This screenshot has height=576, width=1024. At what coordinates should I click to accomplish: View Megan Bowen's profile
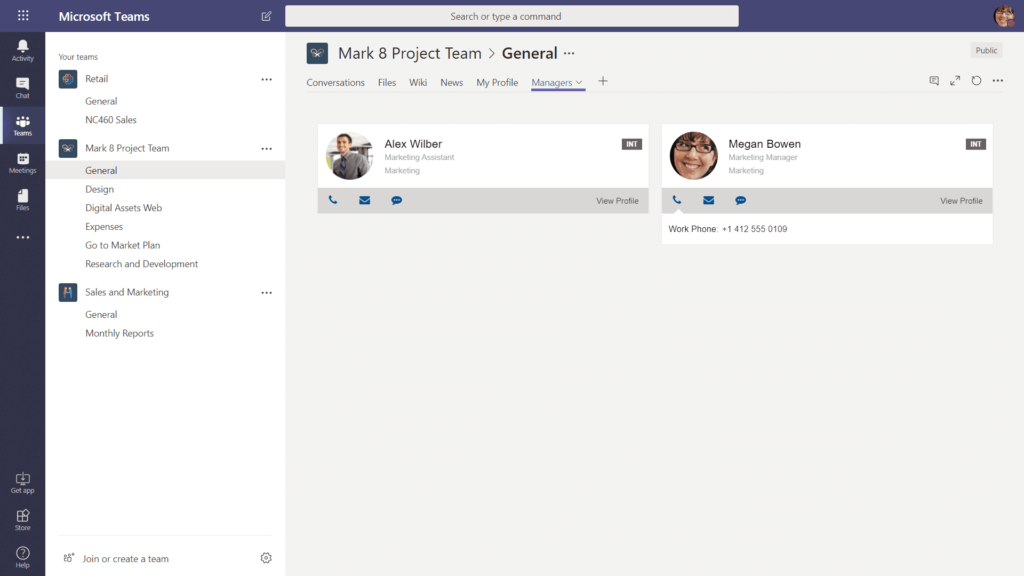(x=961, y=200)
